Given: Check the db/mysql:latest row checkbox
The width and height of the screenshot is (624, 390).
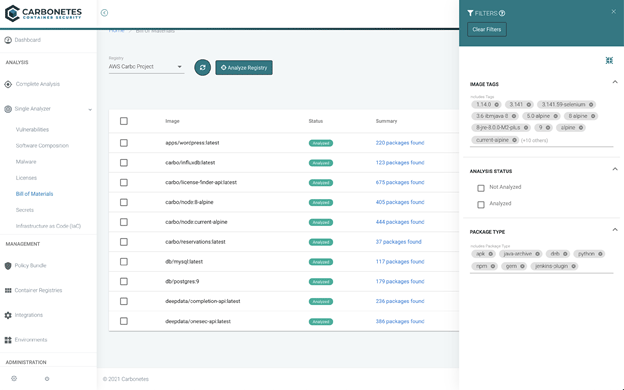Looking at the screenshot, I should pos(124,262).
